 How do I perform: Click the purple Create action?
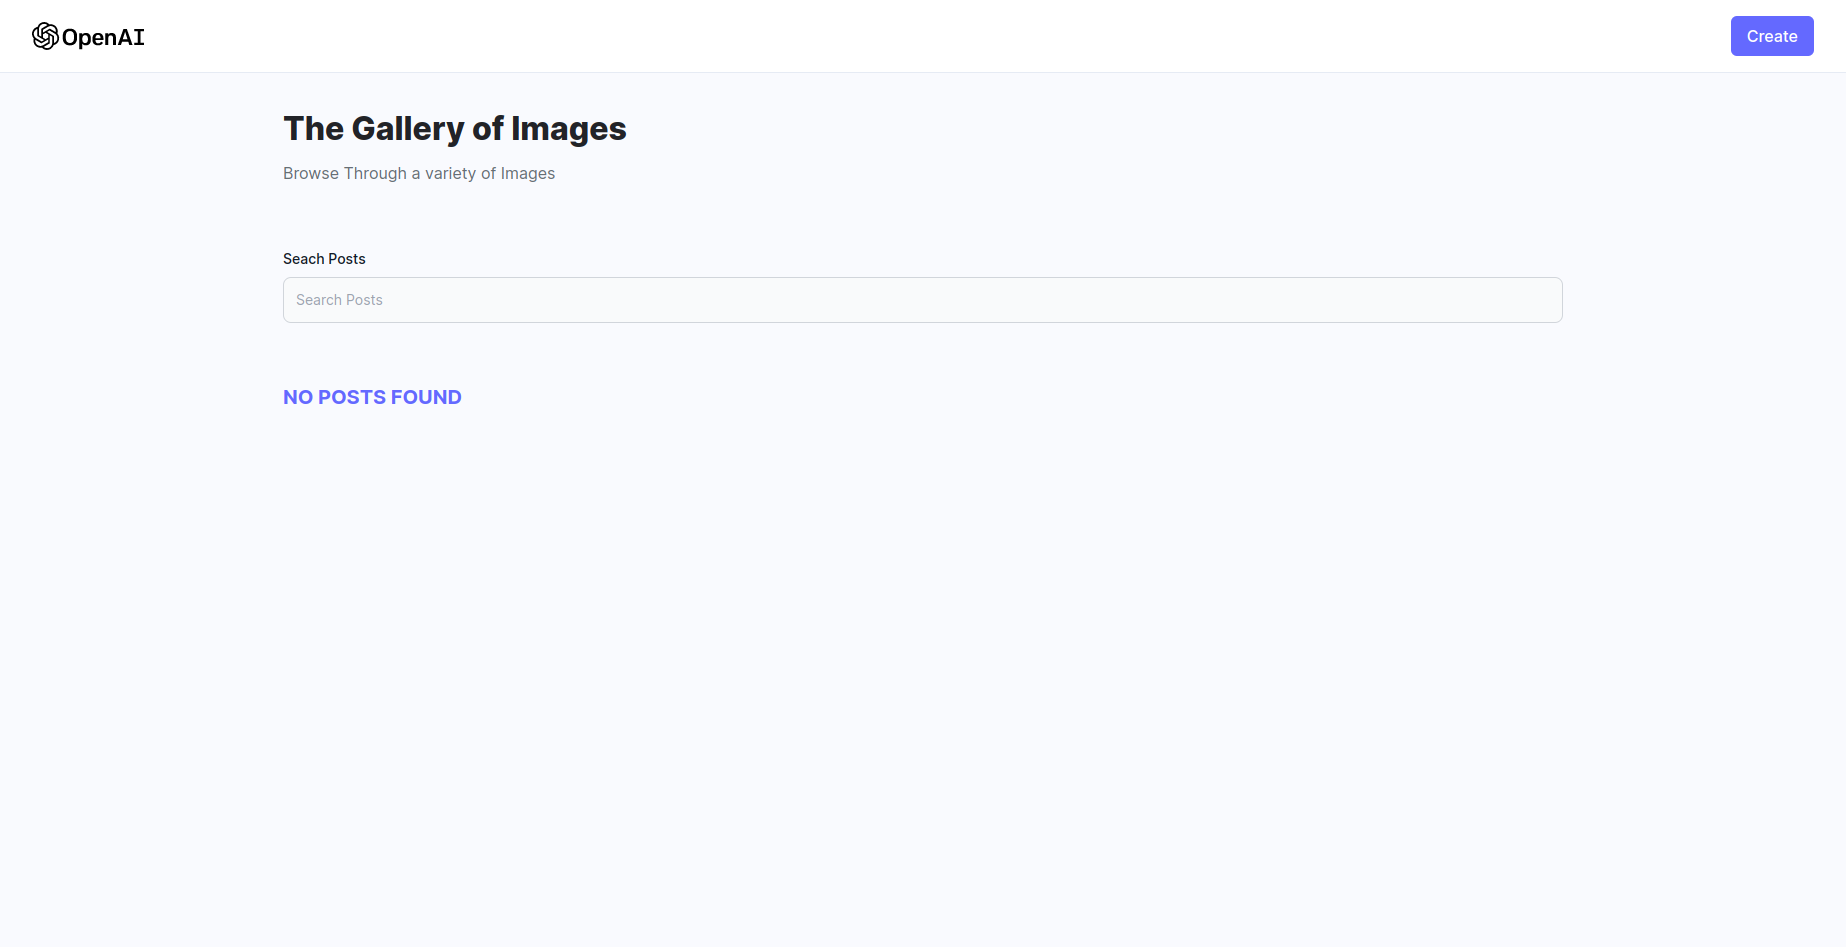pyautogui.click(x=1771, y=35)
